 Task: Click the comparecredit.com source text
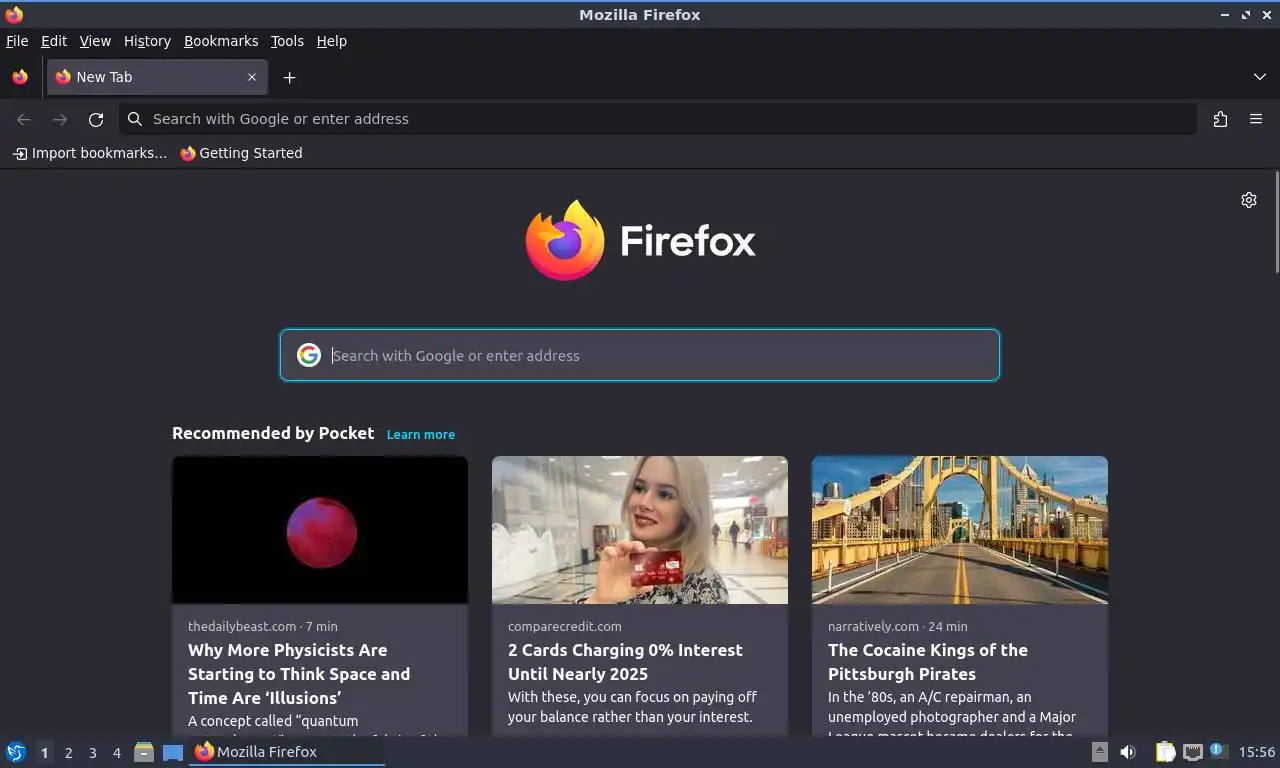[565, 626]
